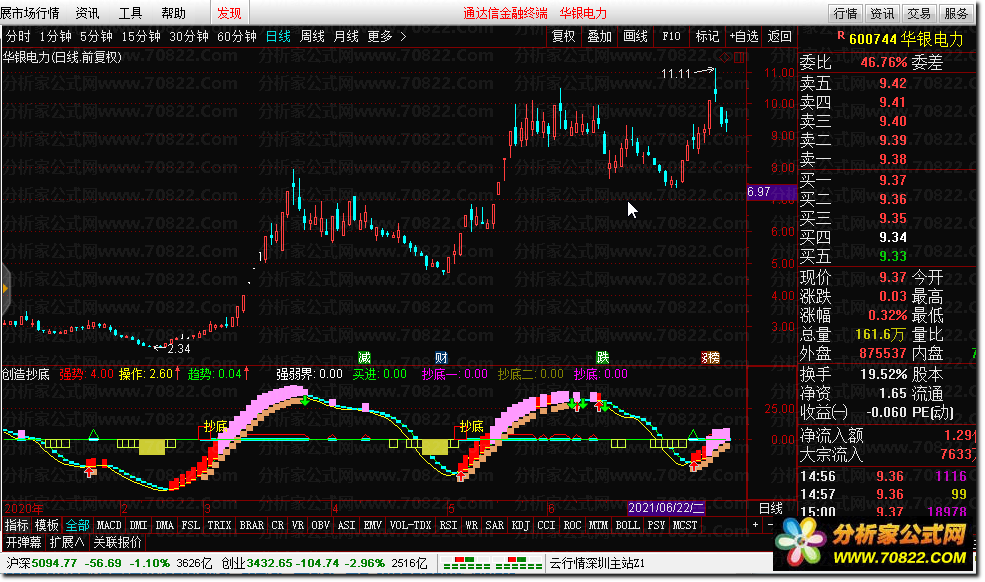
Task: Apply the KDJ indicator
Action: click(x=521, y=525)
